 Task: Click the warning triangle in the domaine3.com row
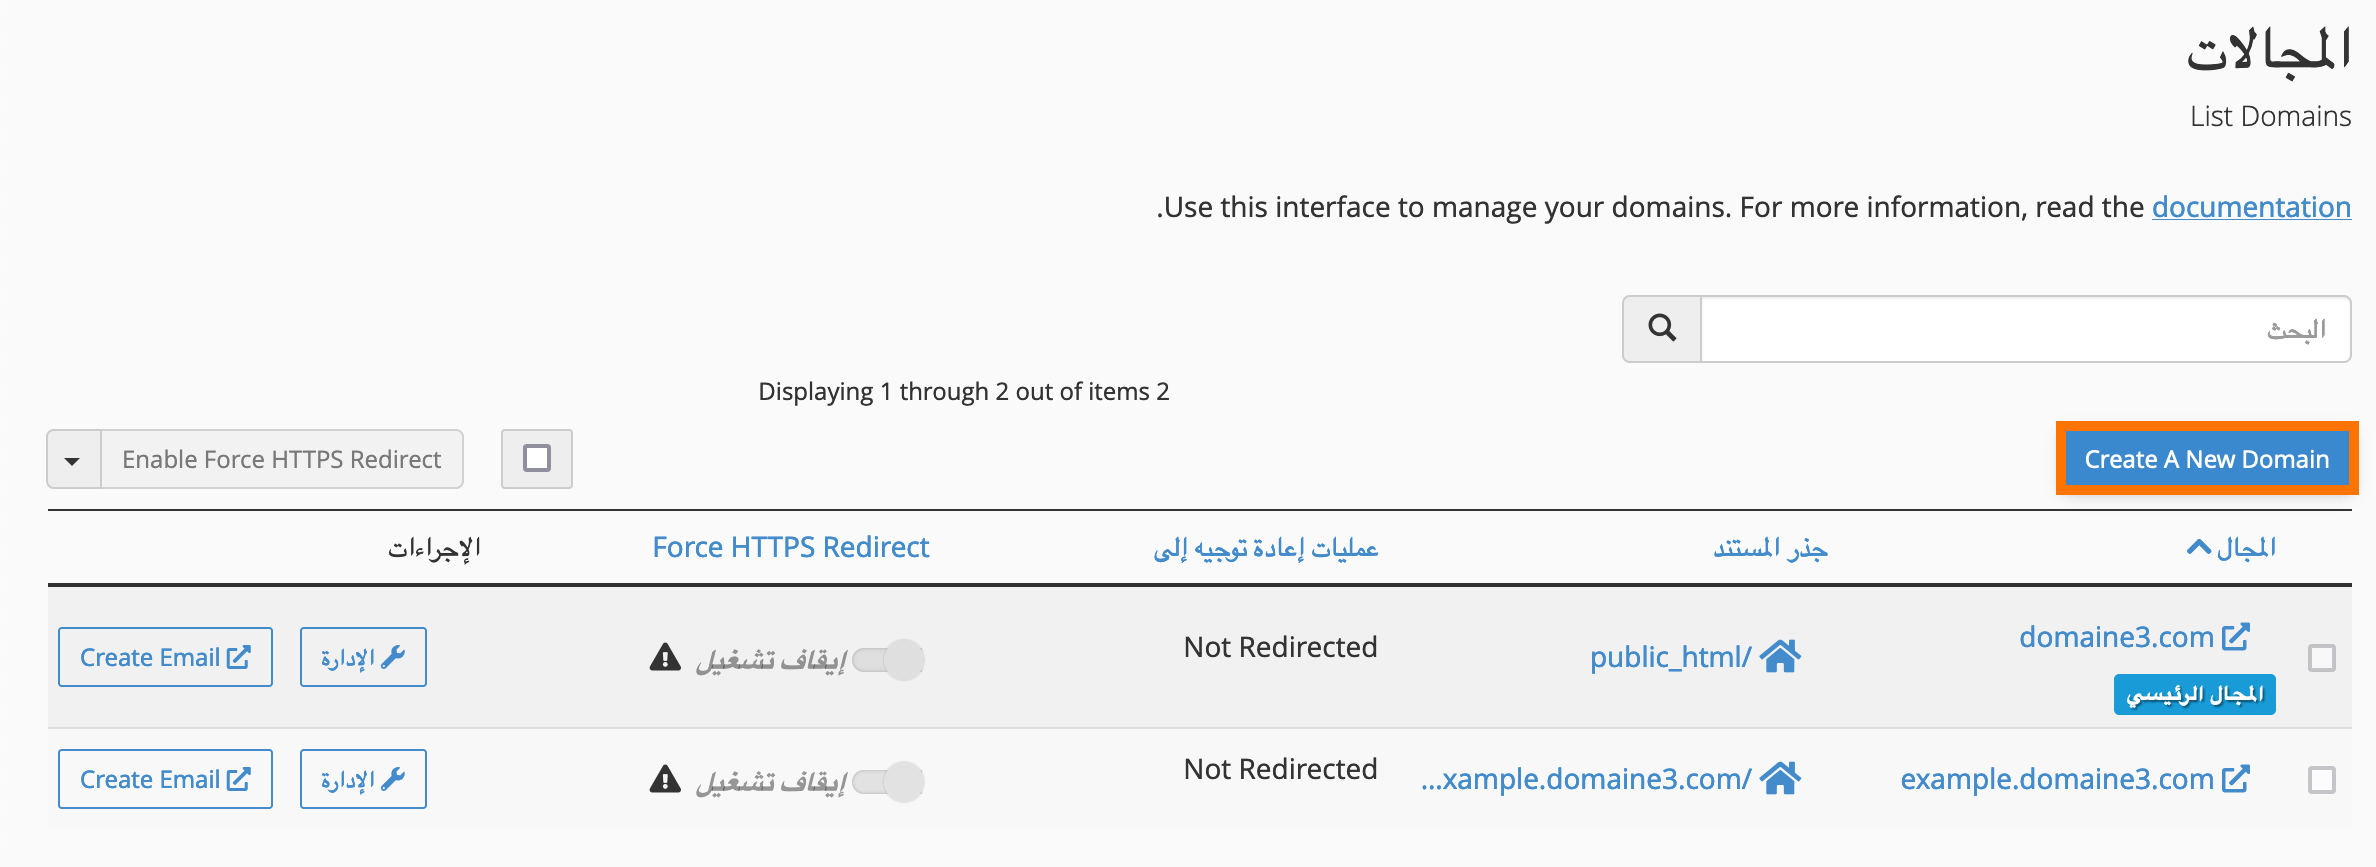(665, 658)
